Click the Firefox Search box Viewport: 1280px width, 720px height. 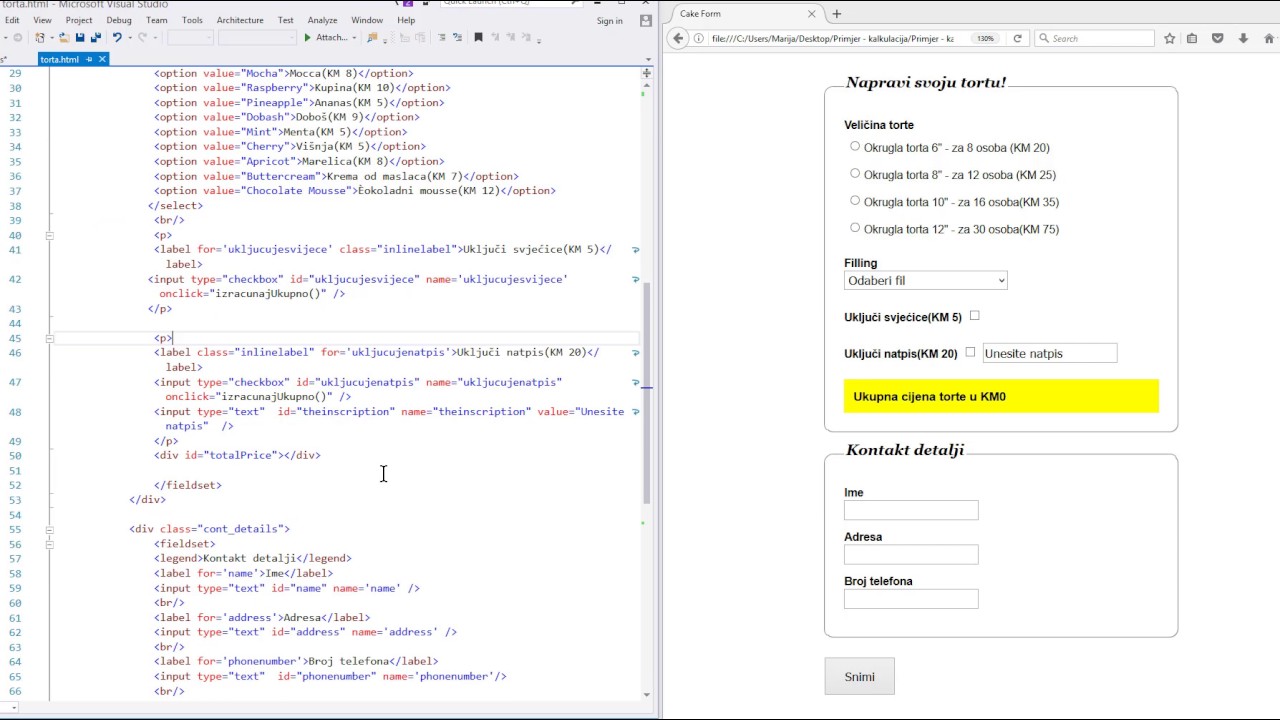click(1094, 38)
